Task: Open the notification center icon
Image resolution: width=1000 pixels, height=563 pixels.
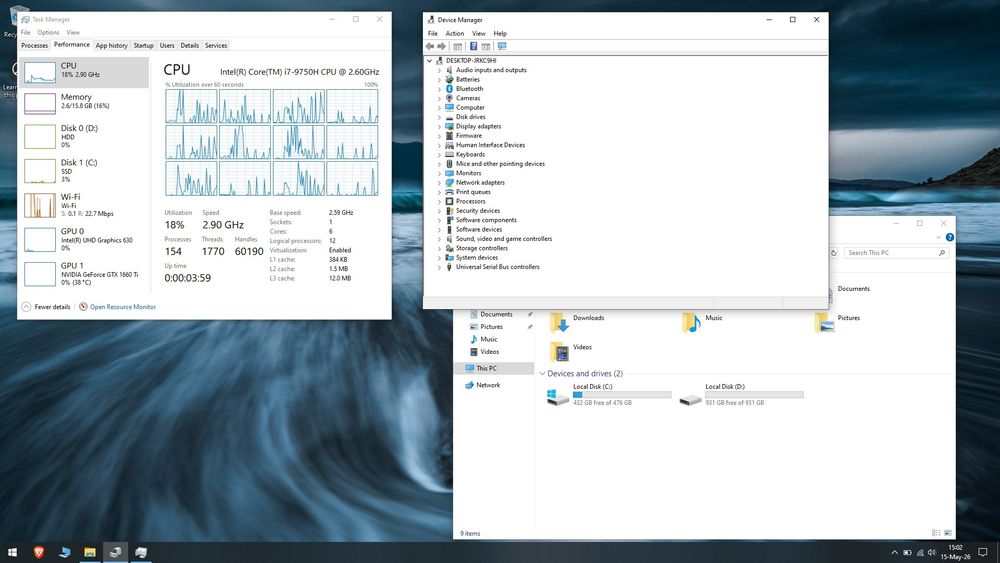Action: (x=983, y=552)
